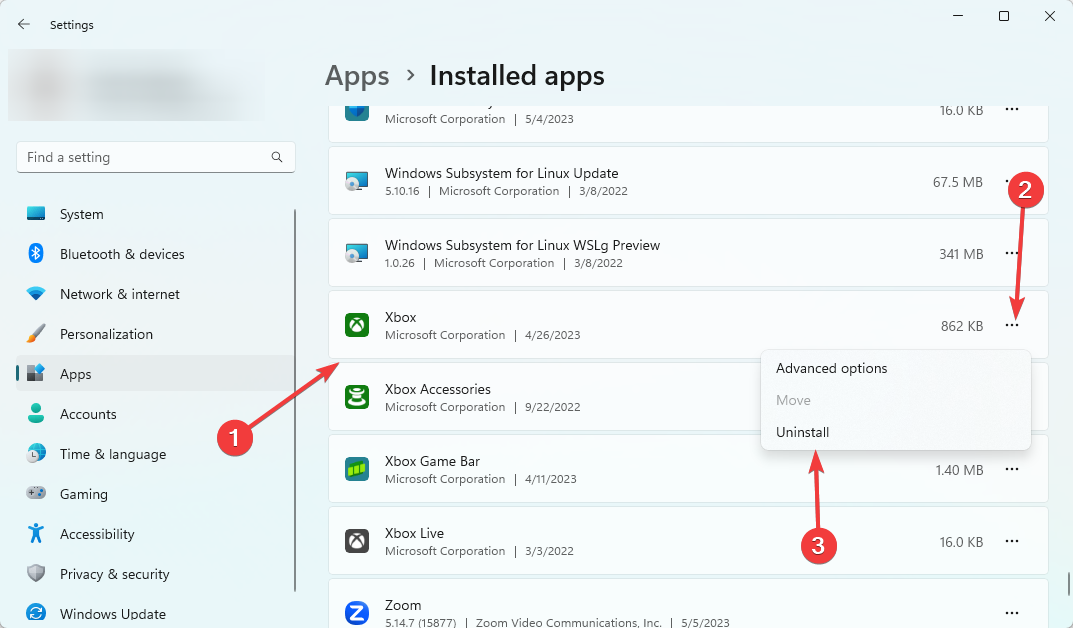Open more options for Xbox Game Bar
The width and height of the screenshot is (1073, 628).
[x=1012, y=469]
